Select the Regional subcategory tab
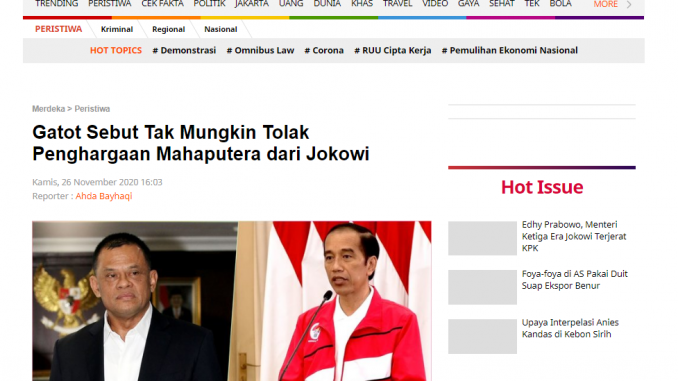Screen dimensions: 678x381 coord(169,29)
